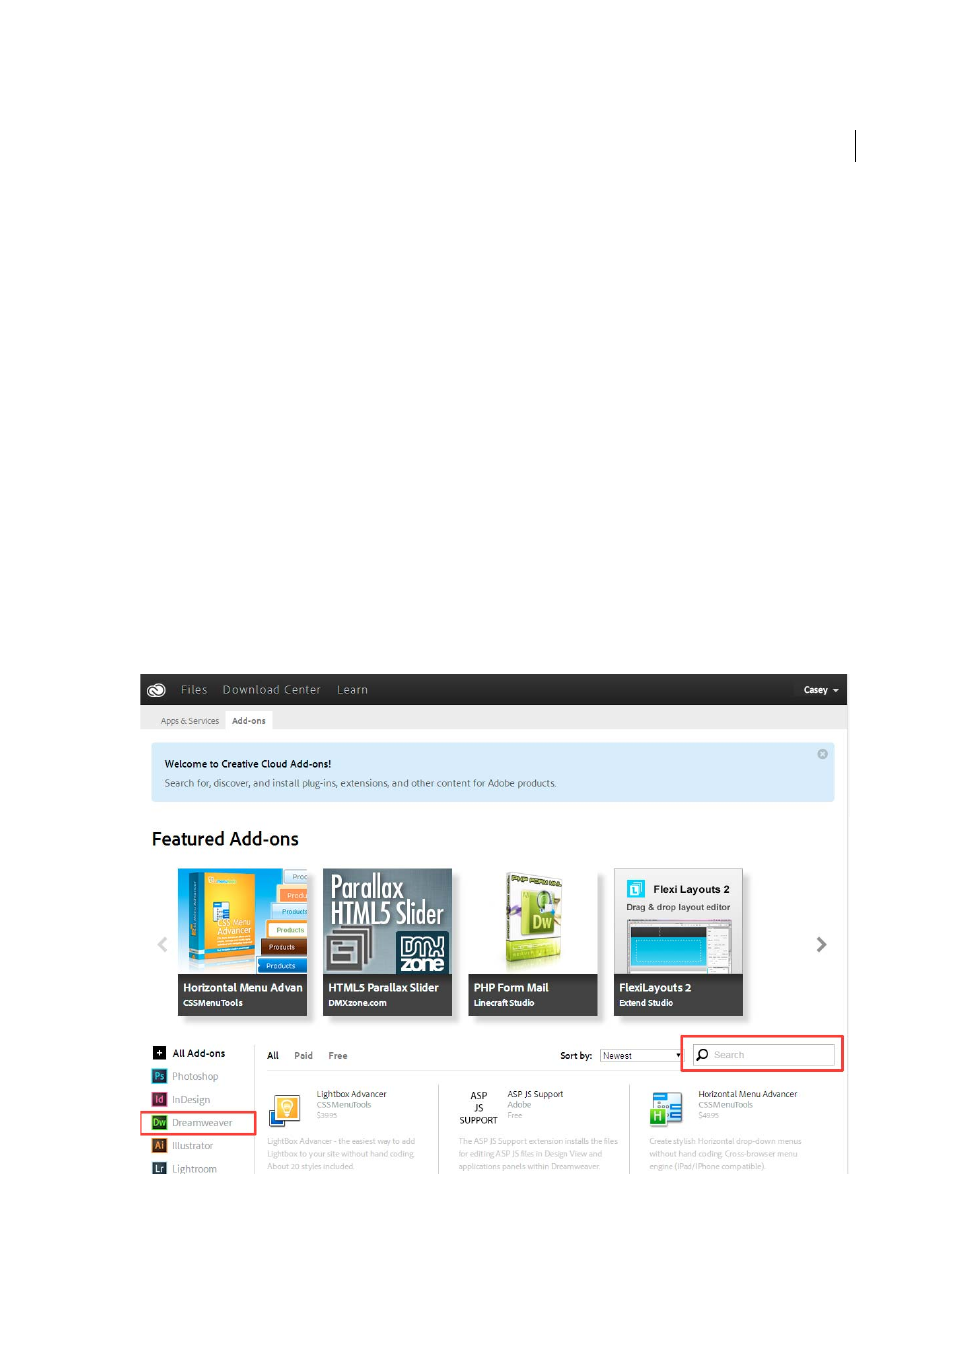This screenshot has height=1350, width=954.
Task: Click the Featured Add-ons heading
Action: click(225, 839)
